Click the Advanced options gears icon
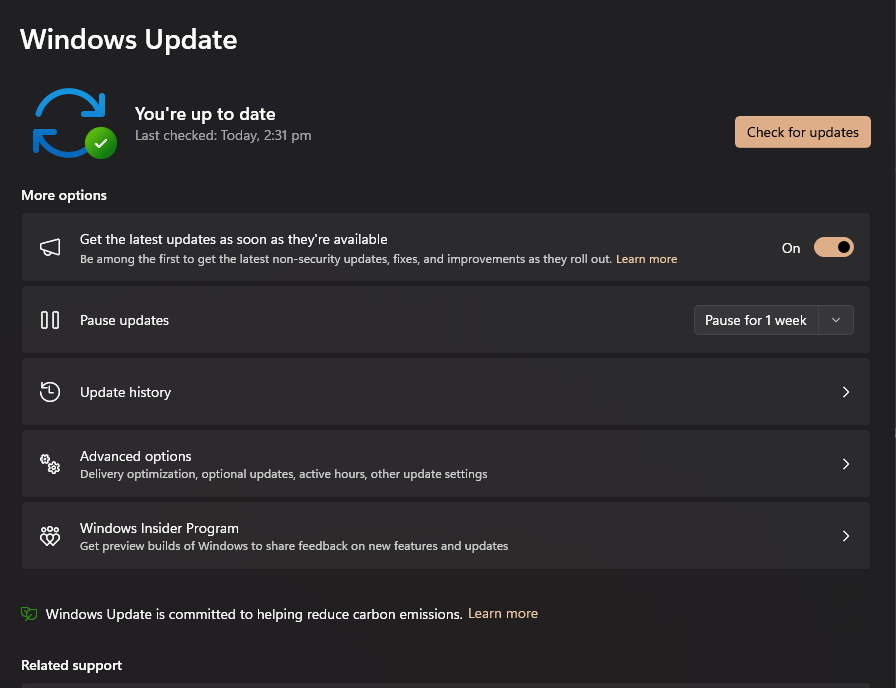The image size is (896, 688). (50, 464)
